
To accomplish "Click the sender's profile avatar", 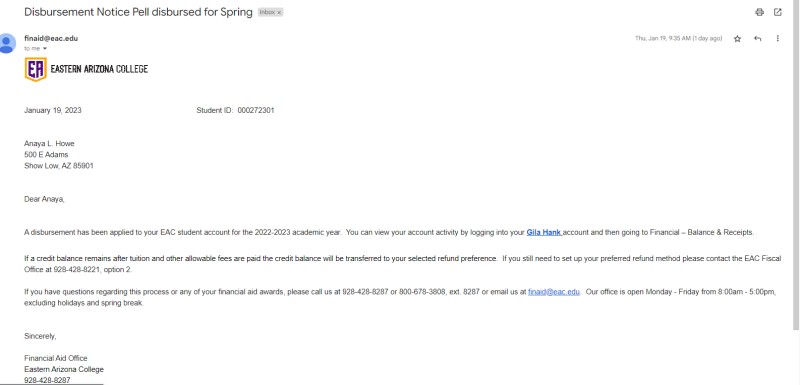I will [7, 43].
